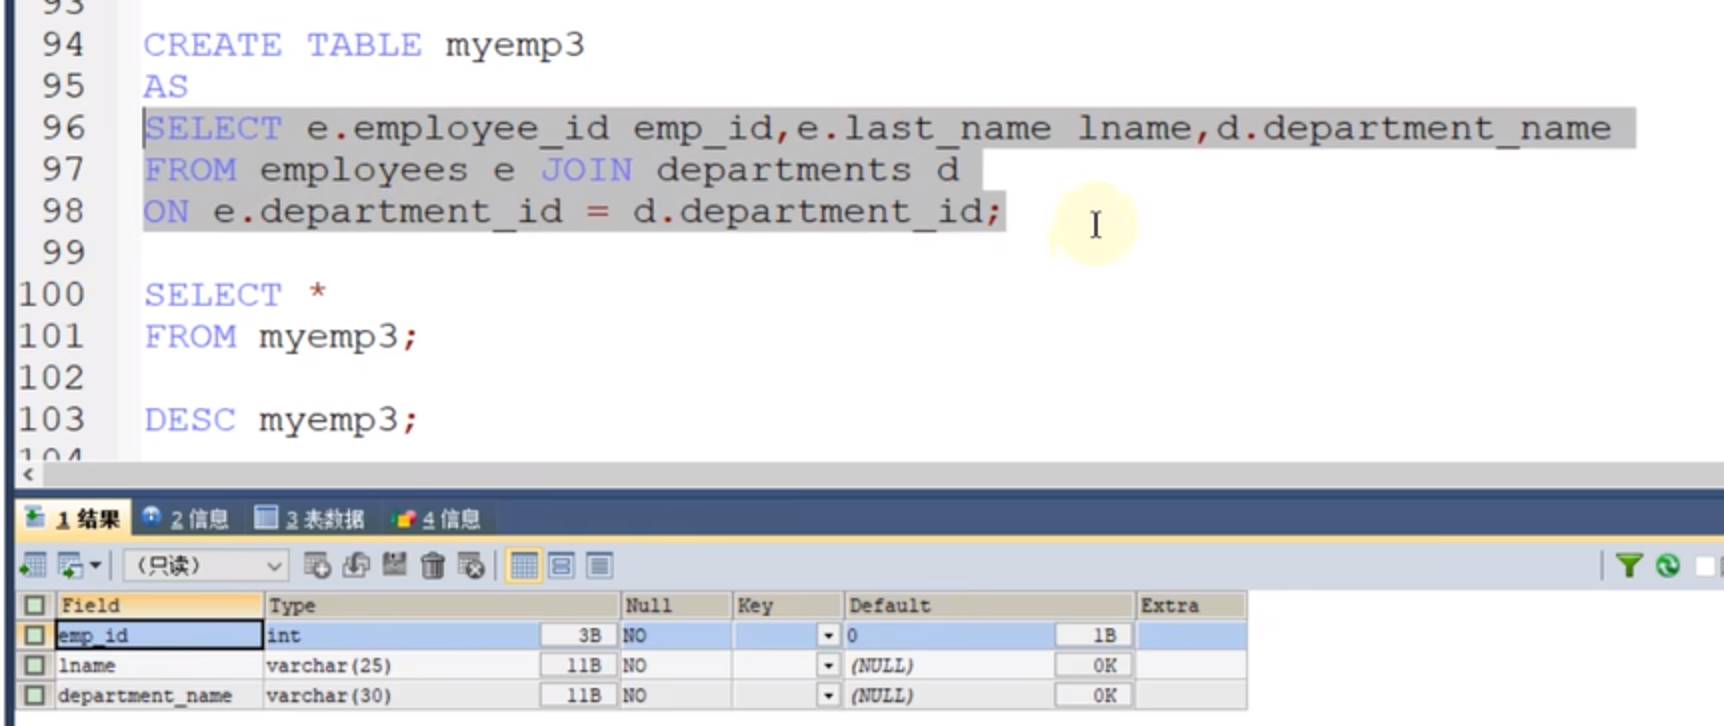
Task: Select the lname field cell
Action: click(x=159, y=665)
